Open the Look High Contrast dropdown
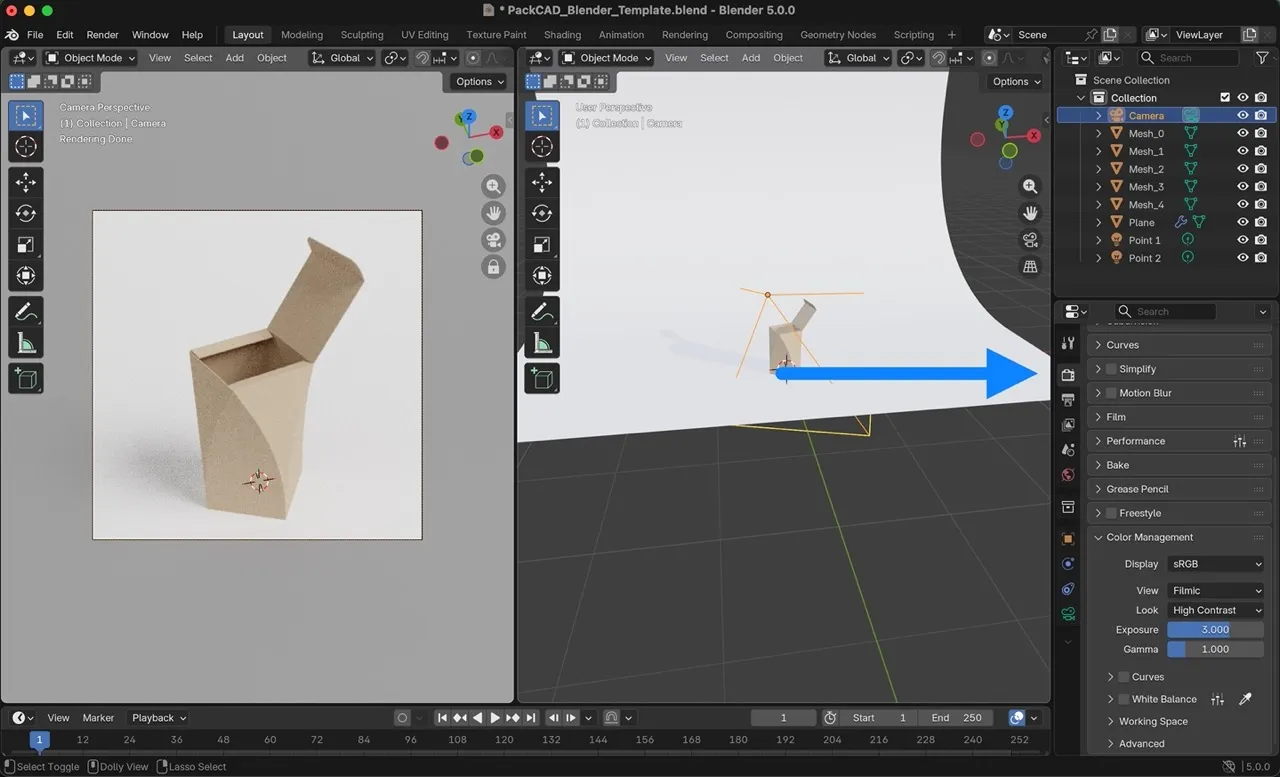This screenshot has height=777, width=1280. point(1215,610)
